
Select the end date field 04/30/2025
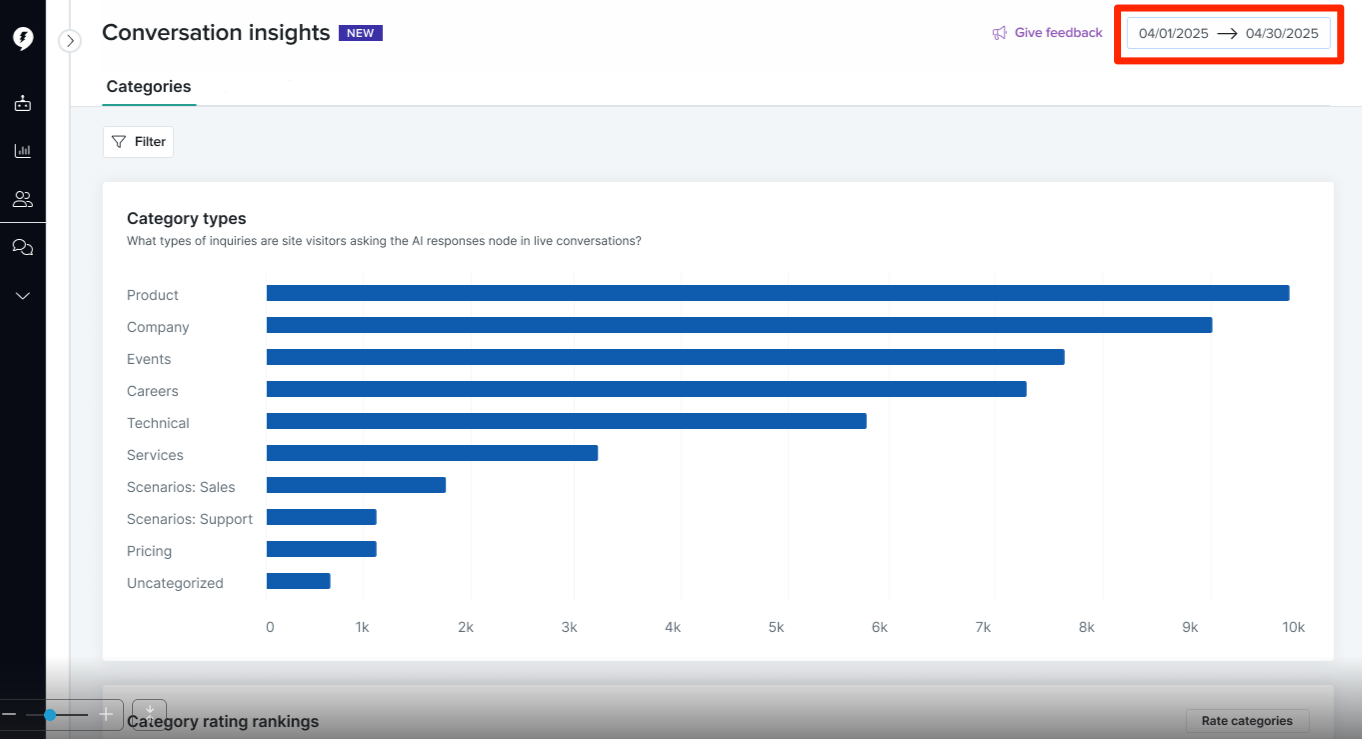tap(1282, 33)
